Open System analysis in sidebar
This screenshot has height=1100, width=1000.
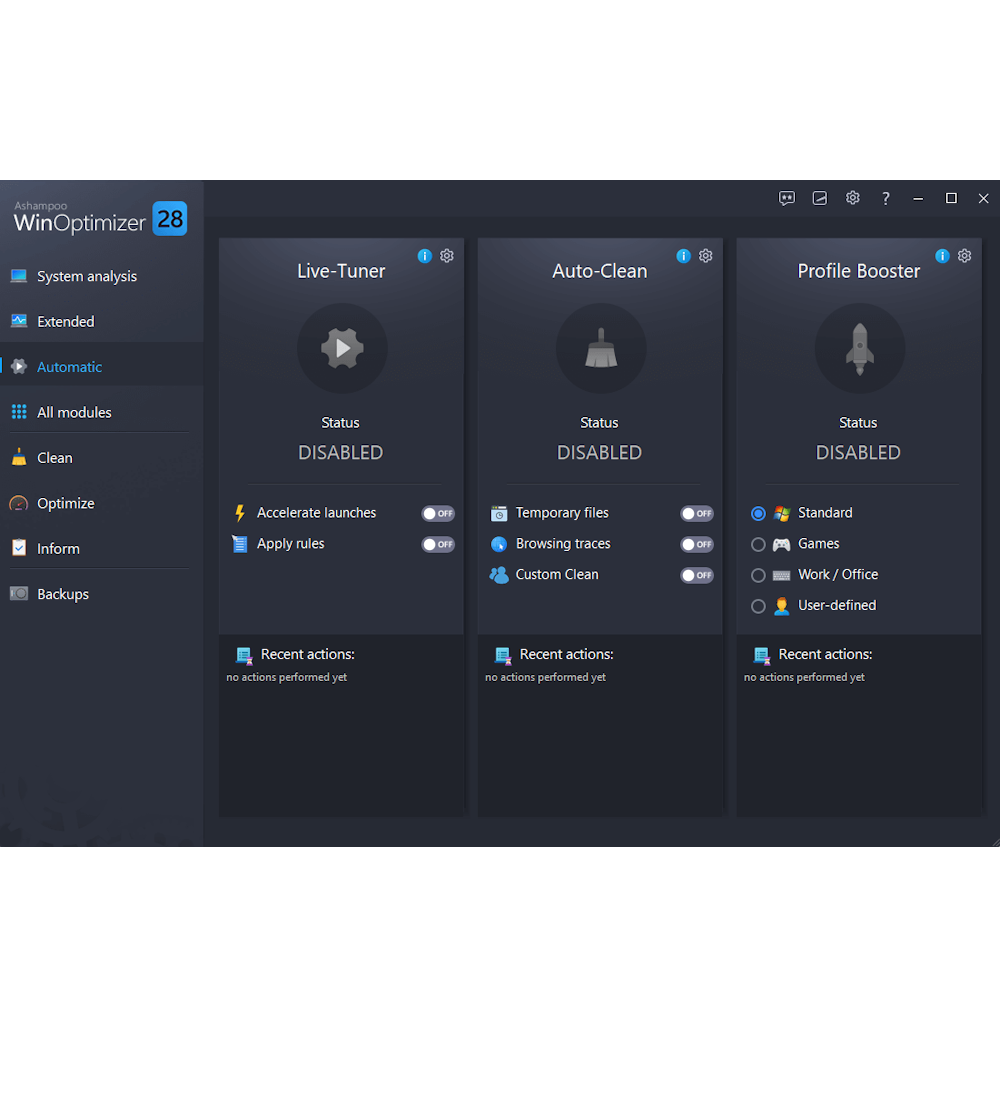tap(87, 277)
